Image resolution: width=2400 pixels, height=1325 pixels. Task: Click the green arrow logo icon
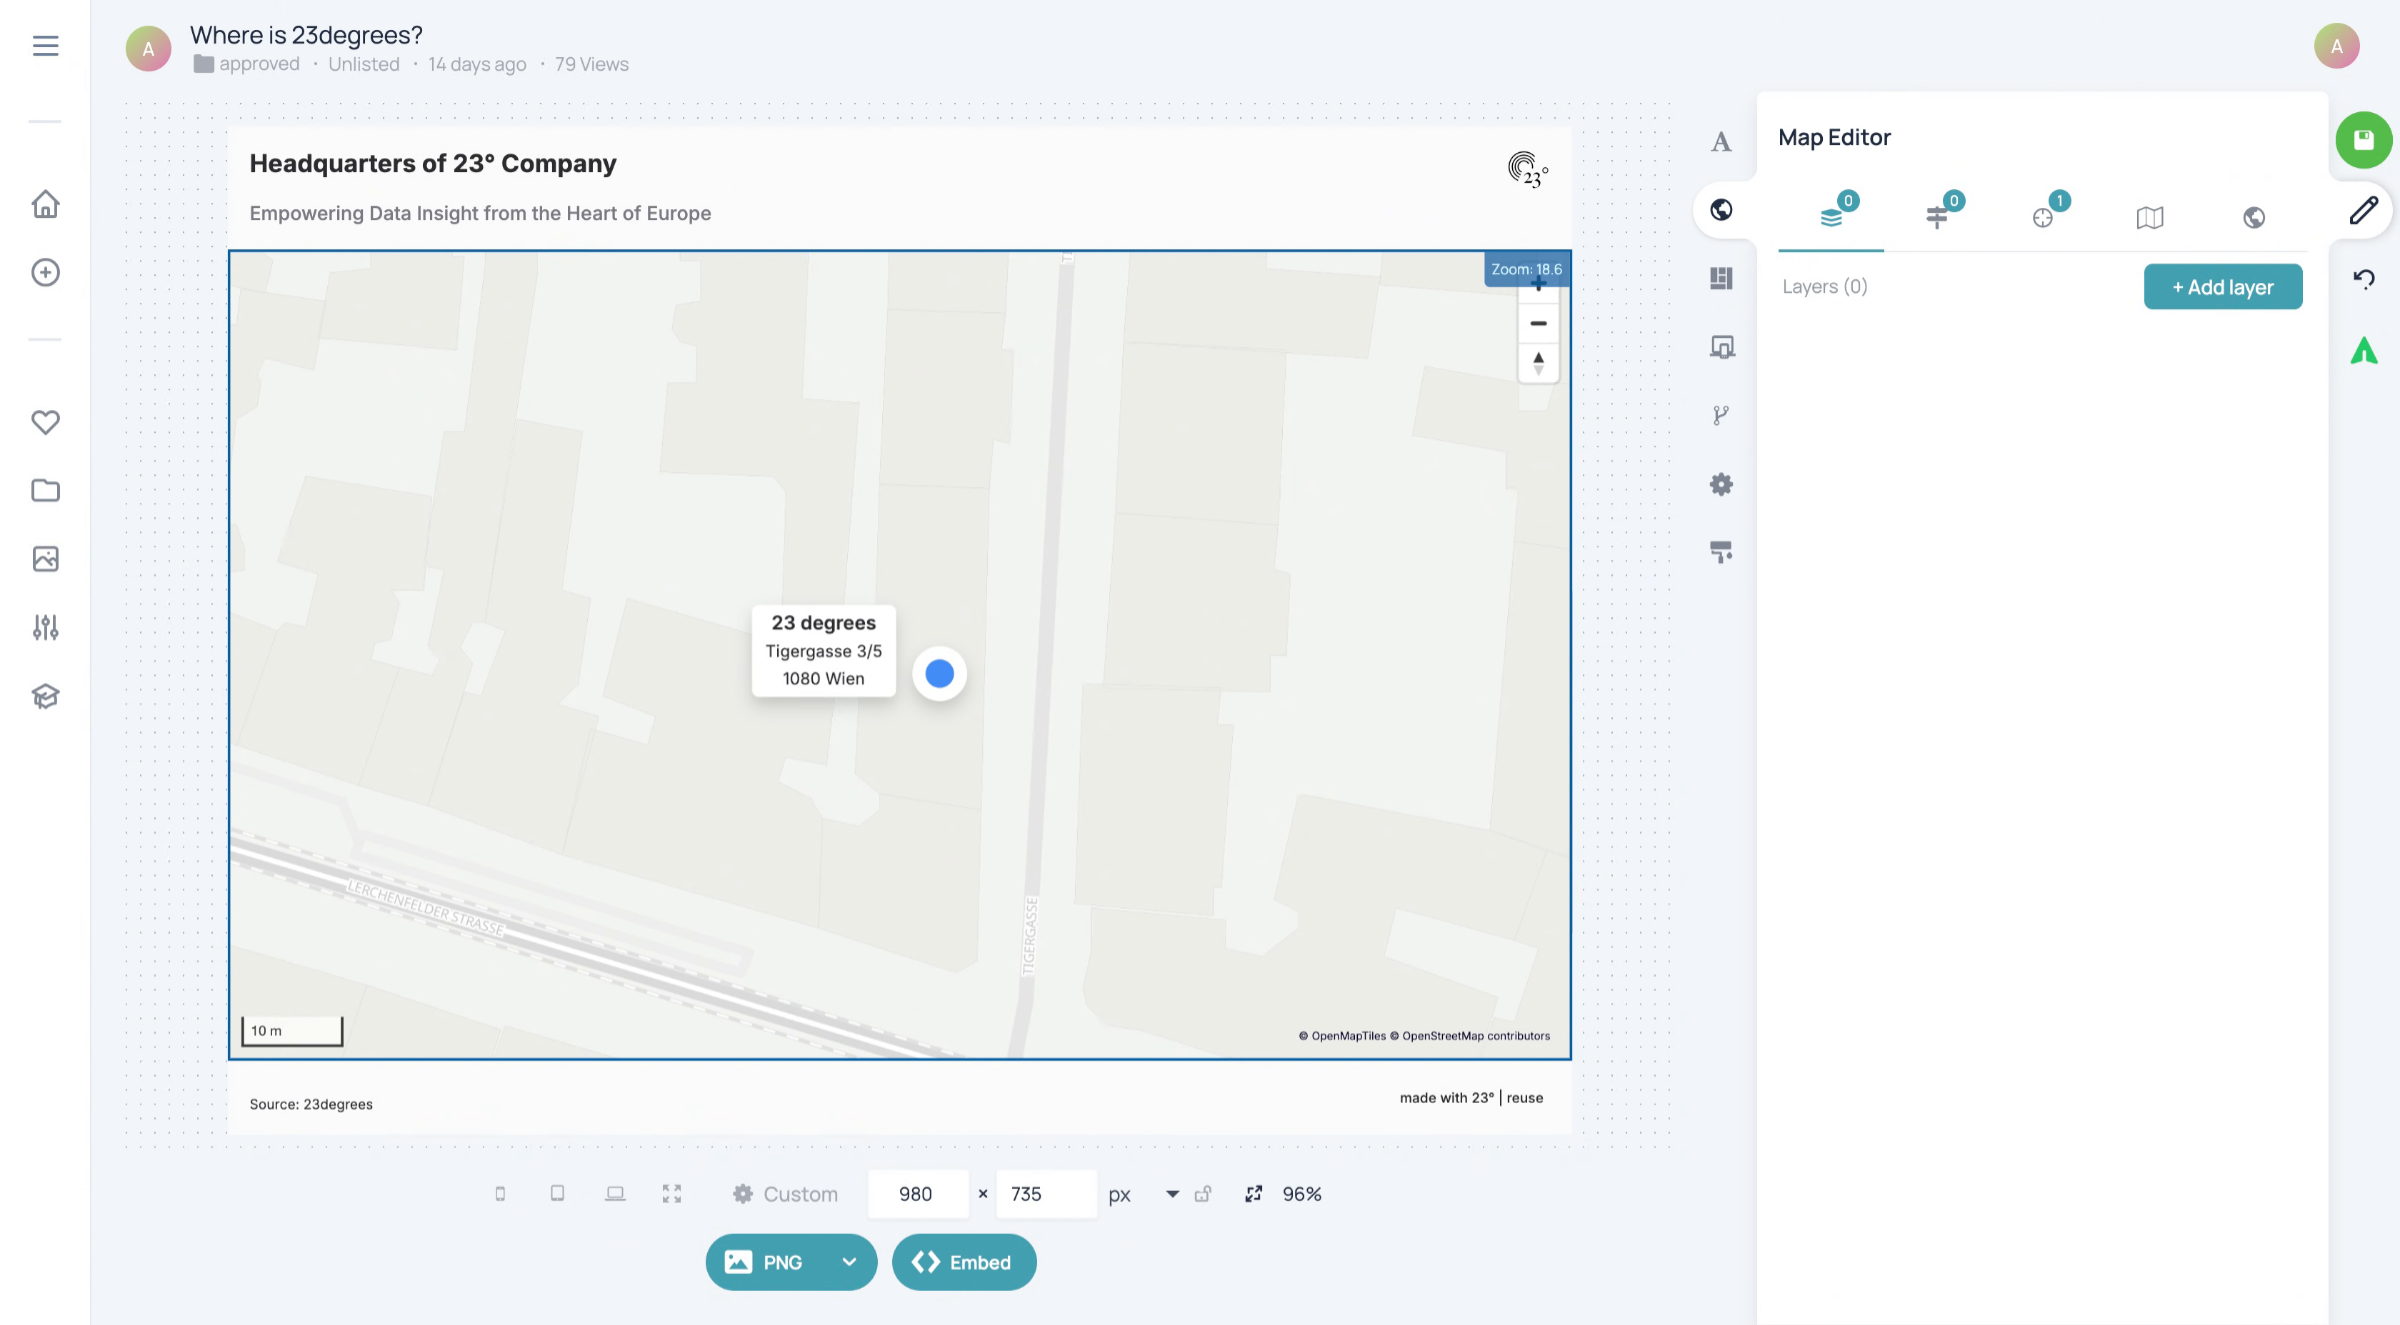click(2364, 350)
